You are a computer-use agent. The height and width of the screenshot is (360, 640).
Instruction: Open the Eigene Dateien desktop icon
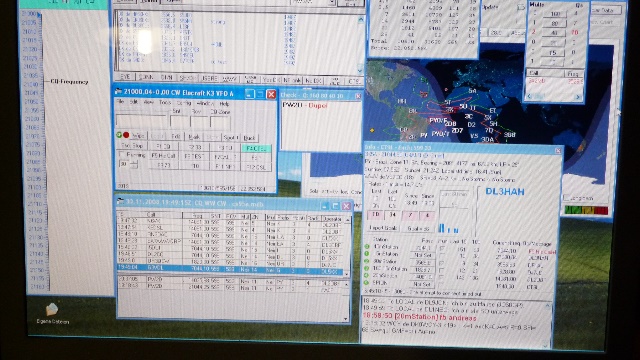point(52,313)
